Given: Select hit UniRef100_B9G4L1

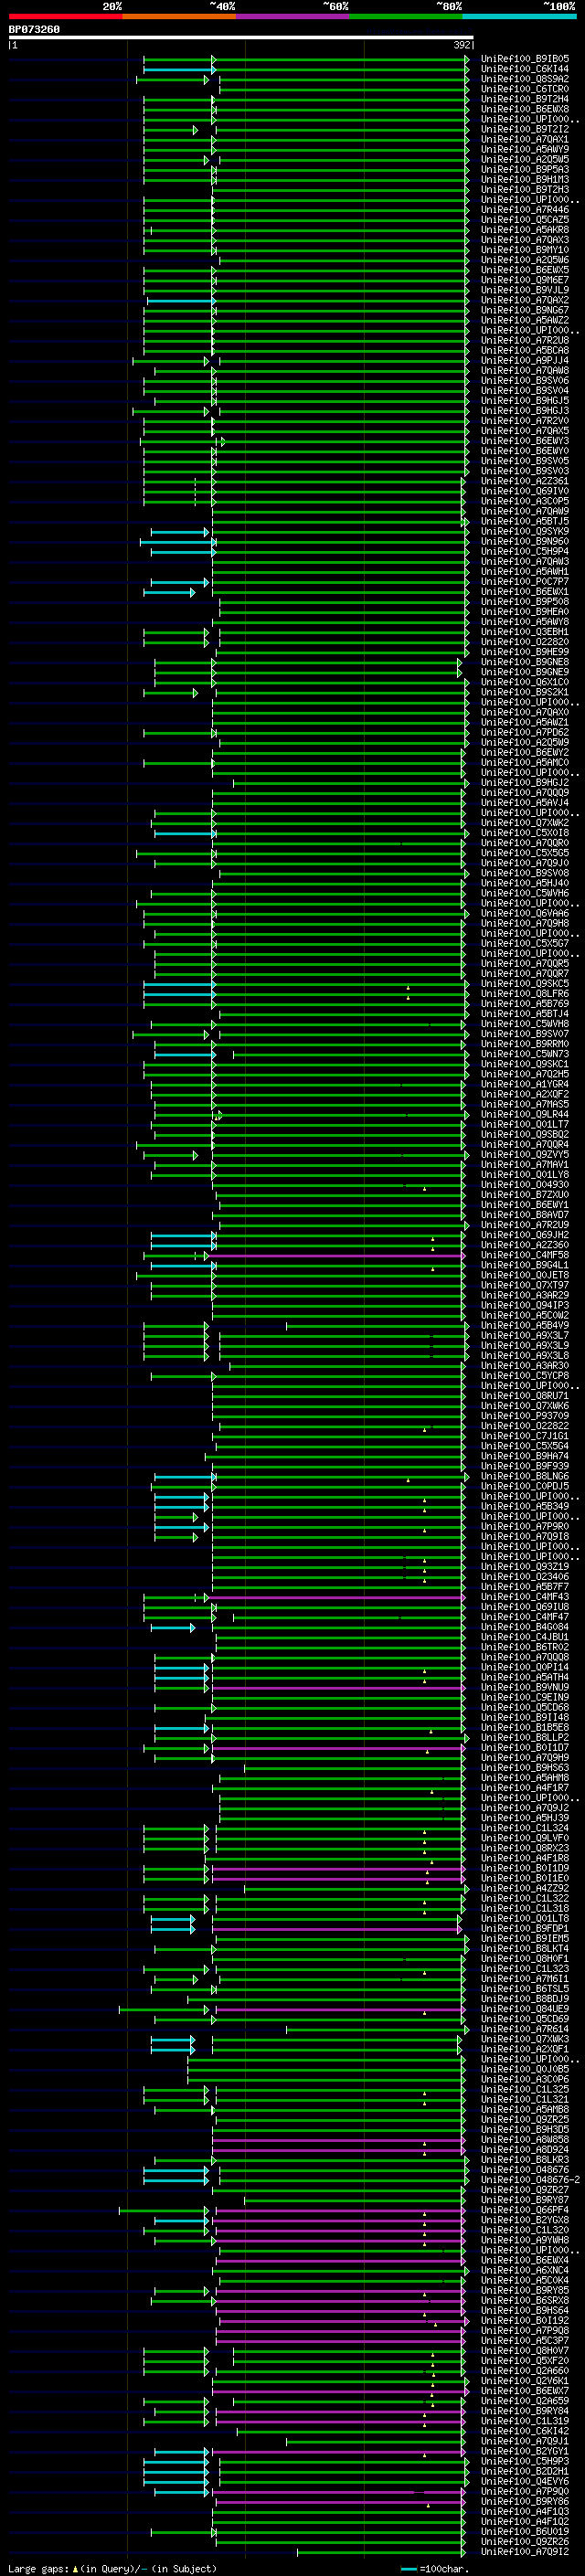Looking at the screenshot, I should (x=525, y=1265).
